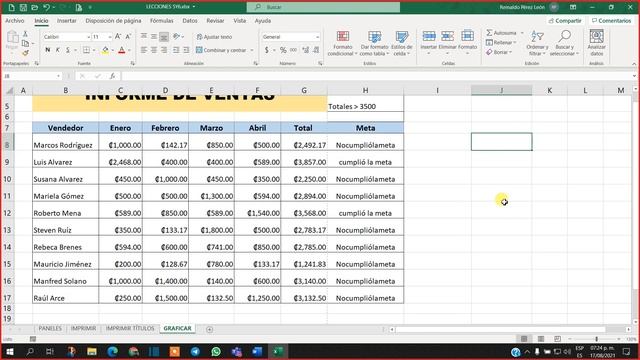Viewport: 640px width, 360px height.
Task: Open Formato condicional
Action: (x=342, y=43)
